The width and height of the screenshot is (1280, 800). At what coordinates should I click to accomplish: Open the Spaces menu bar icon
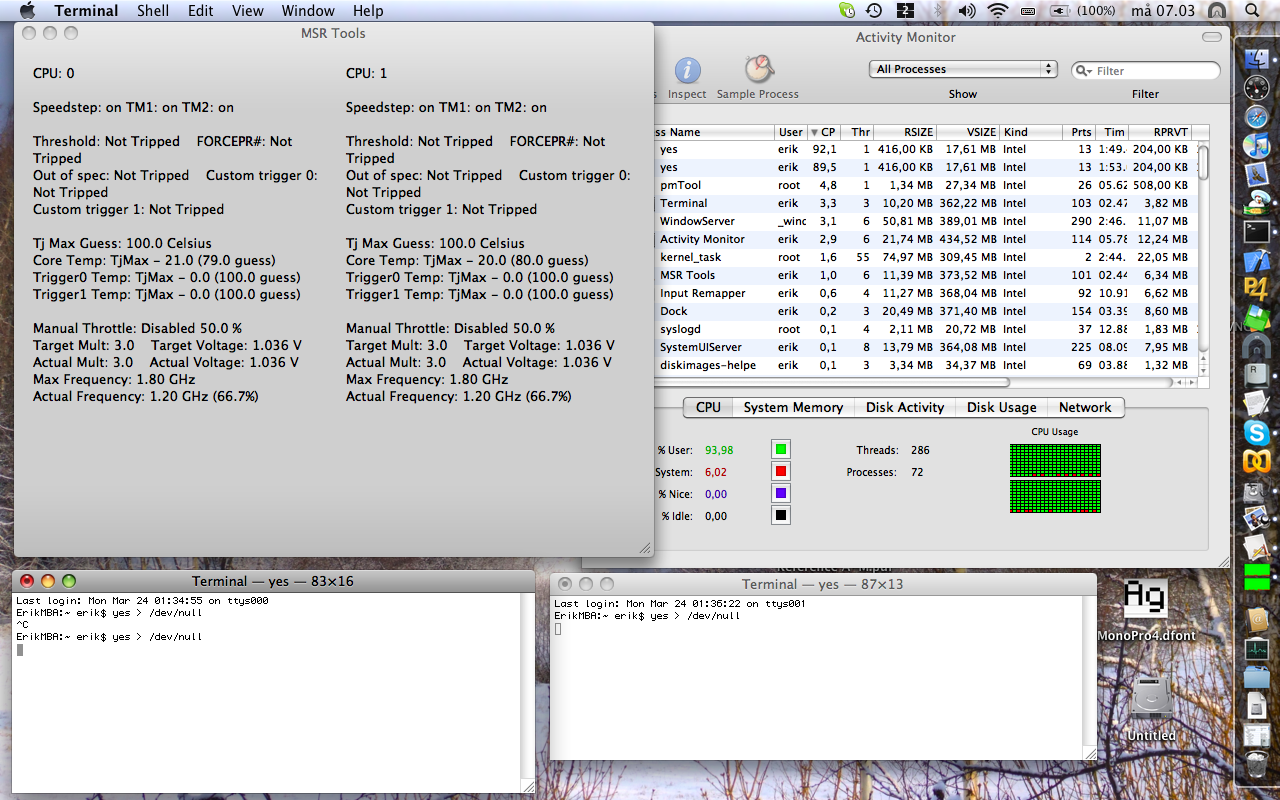[x=905, y=11]
